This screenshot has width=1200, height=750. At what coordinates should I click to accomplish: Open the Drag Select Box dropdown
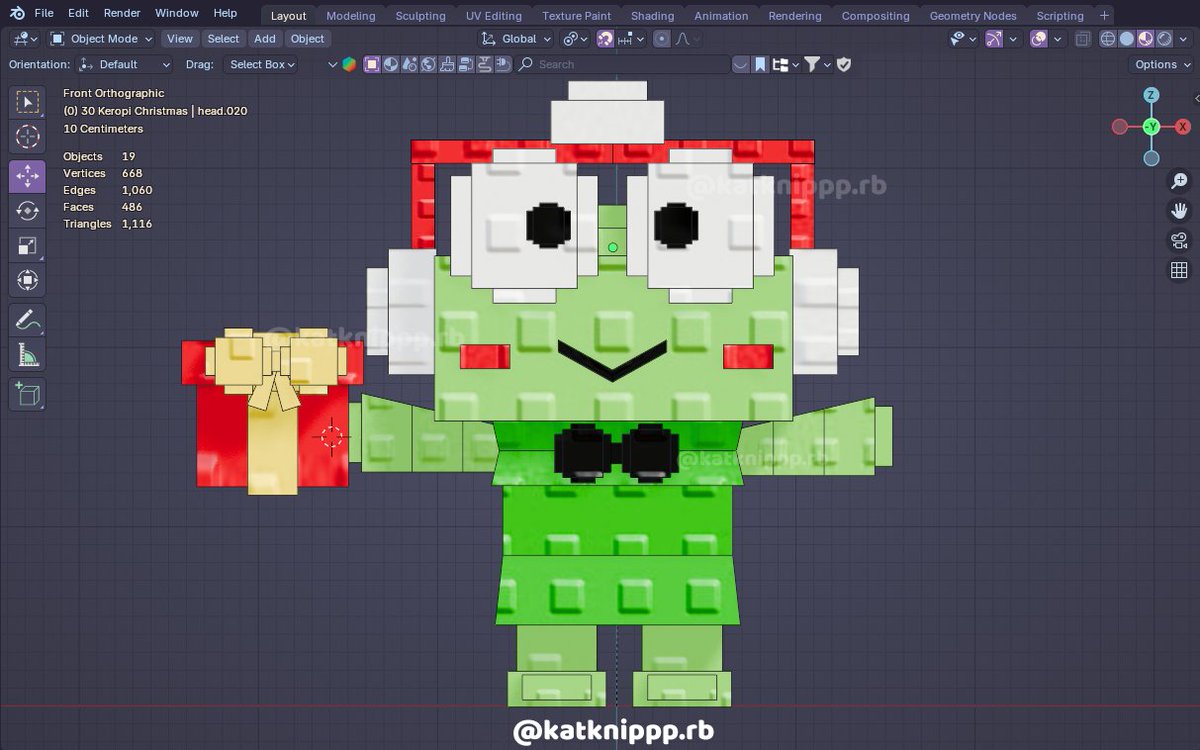[x=260, y=64]
